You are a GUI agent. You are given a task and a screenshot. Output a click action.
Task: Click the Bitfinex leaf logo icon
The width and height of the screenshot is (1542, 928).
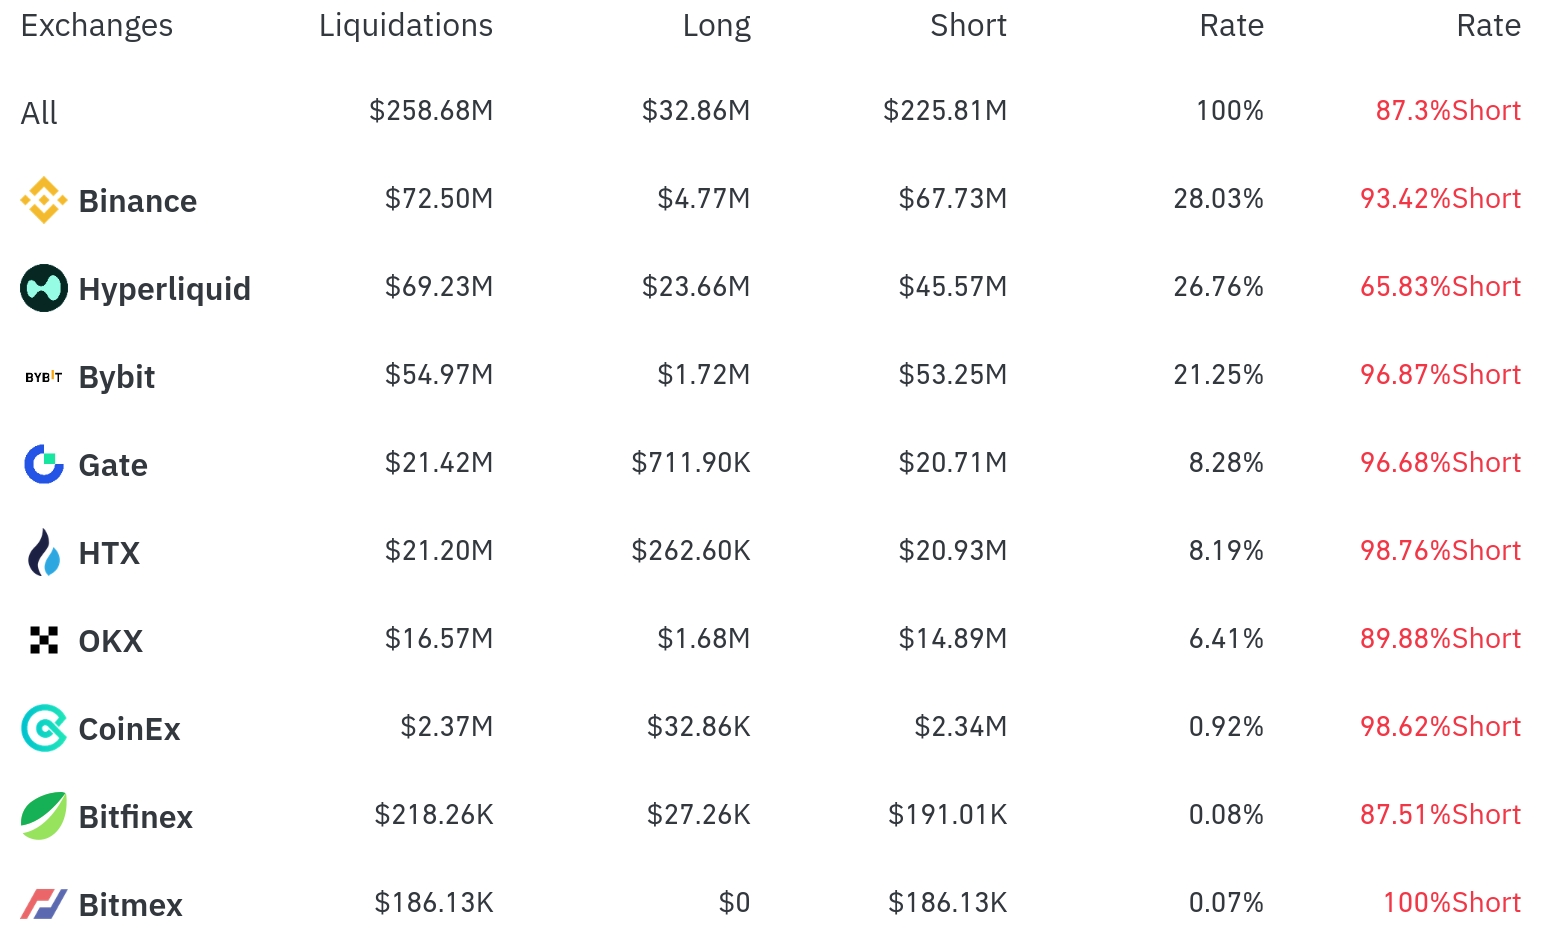tap(44, 816)
